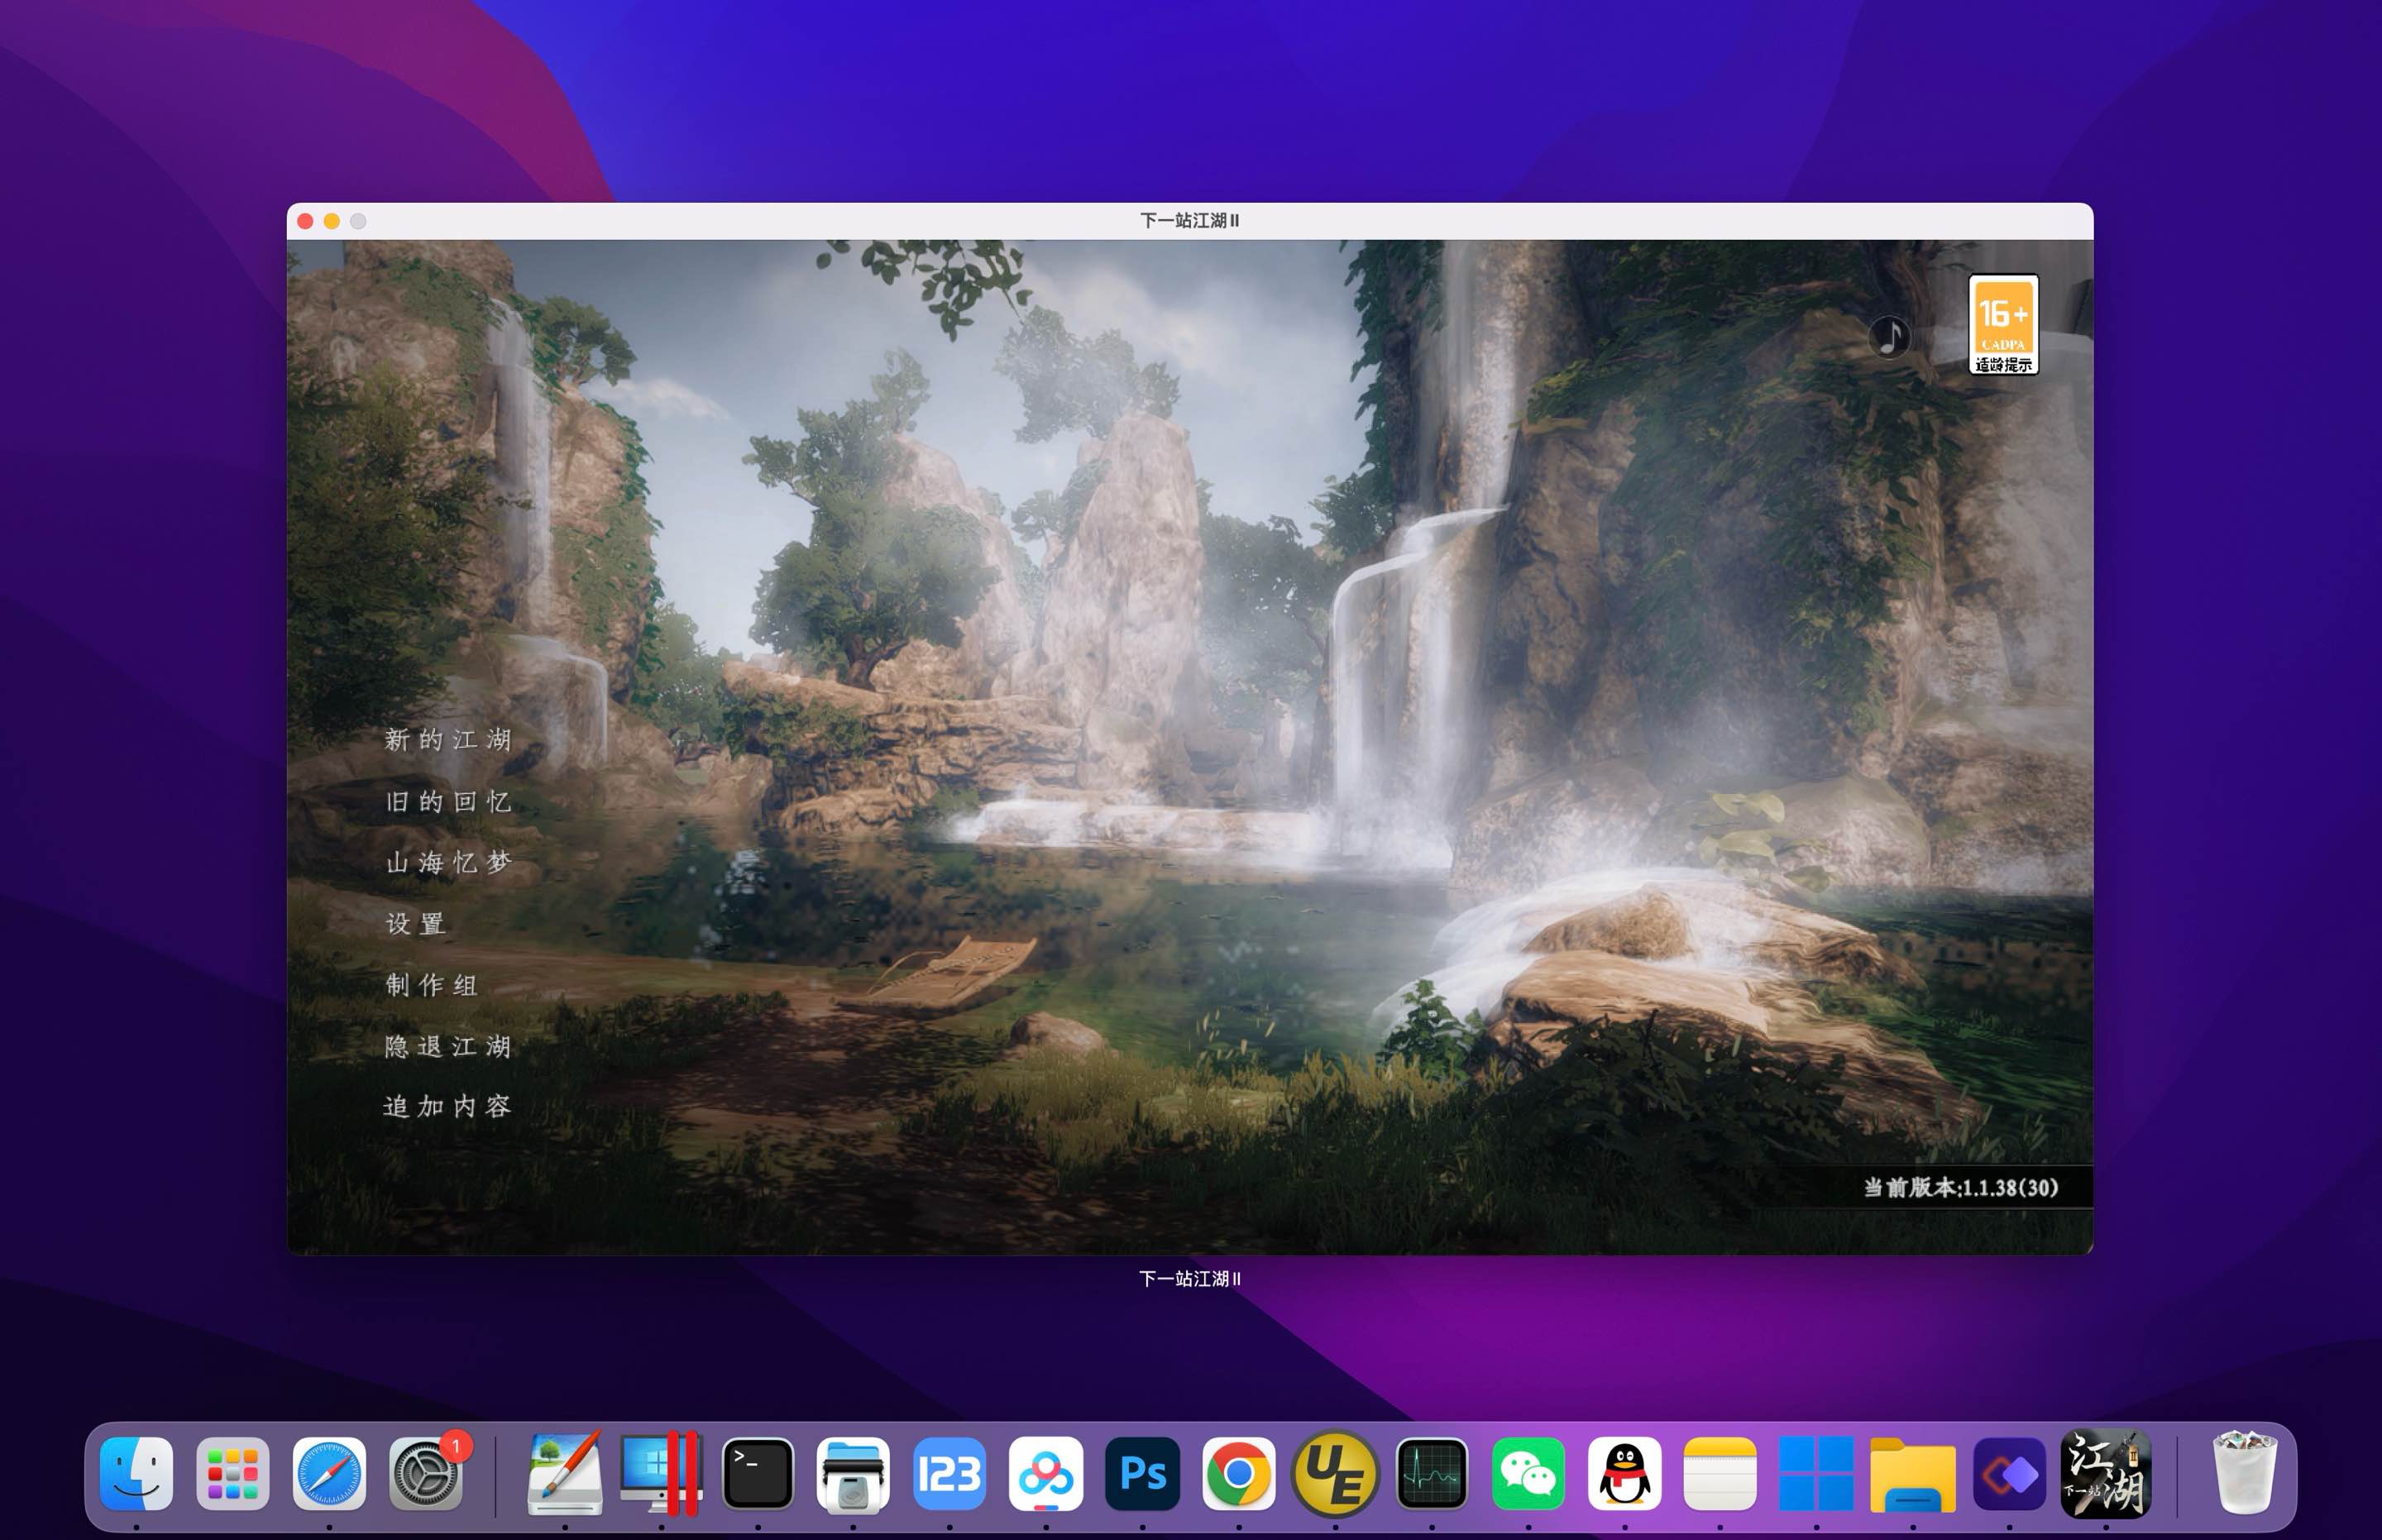
Task: Click the 当前版本 1.1.38(30) version text
Action: point(1961,1188)
